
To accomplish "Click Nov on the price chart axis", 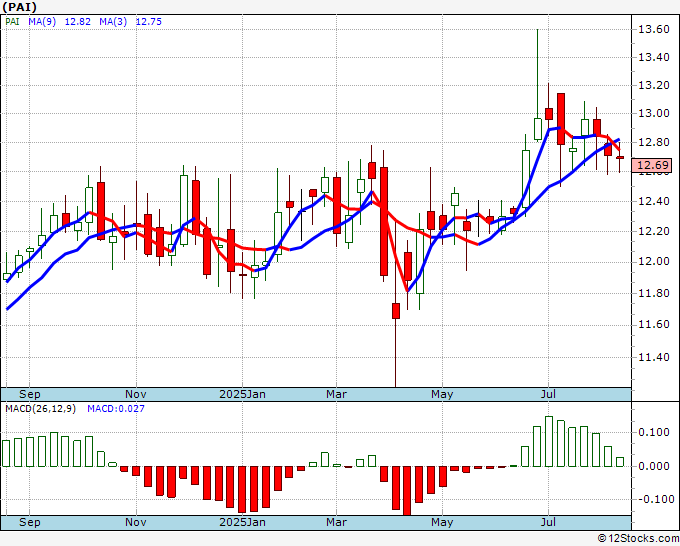I will [135, 394].
